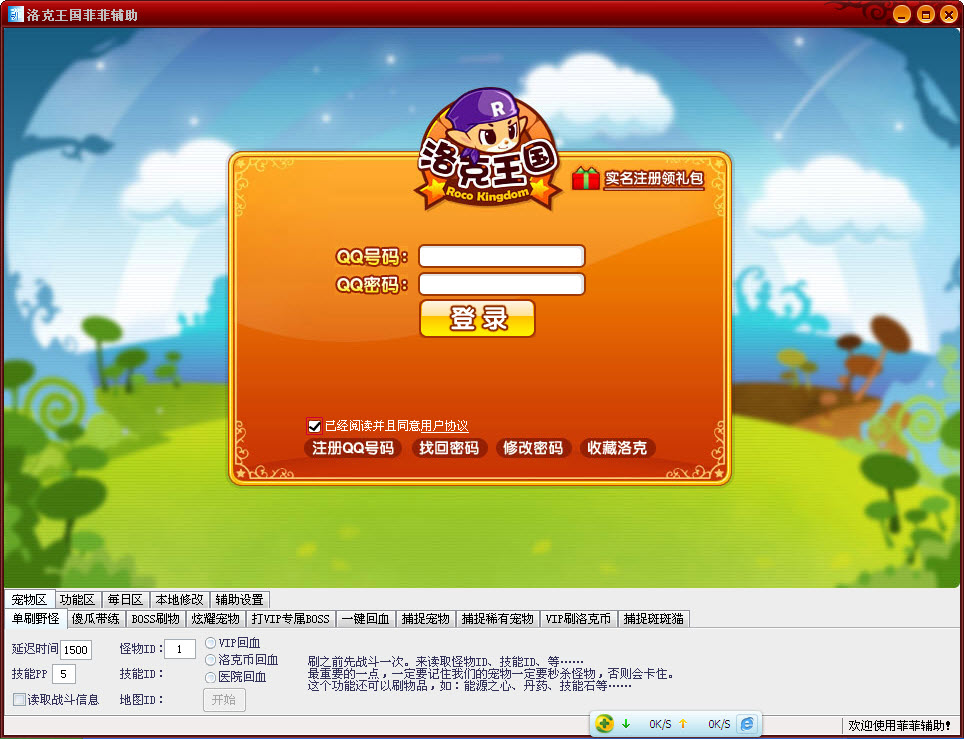The width and height of the screenshot is (964, 739).
Task: Click the IE browser icon in speed widget
Action: click(747, 724)
